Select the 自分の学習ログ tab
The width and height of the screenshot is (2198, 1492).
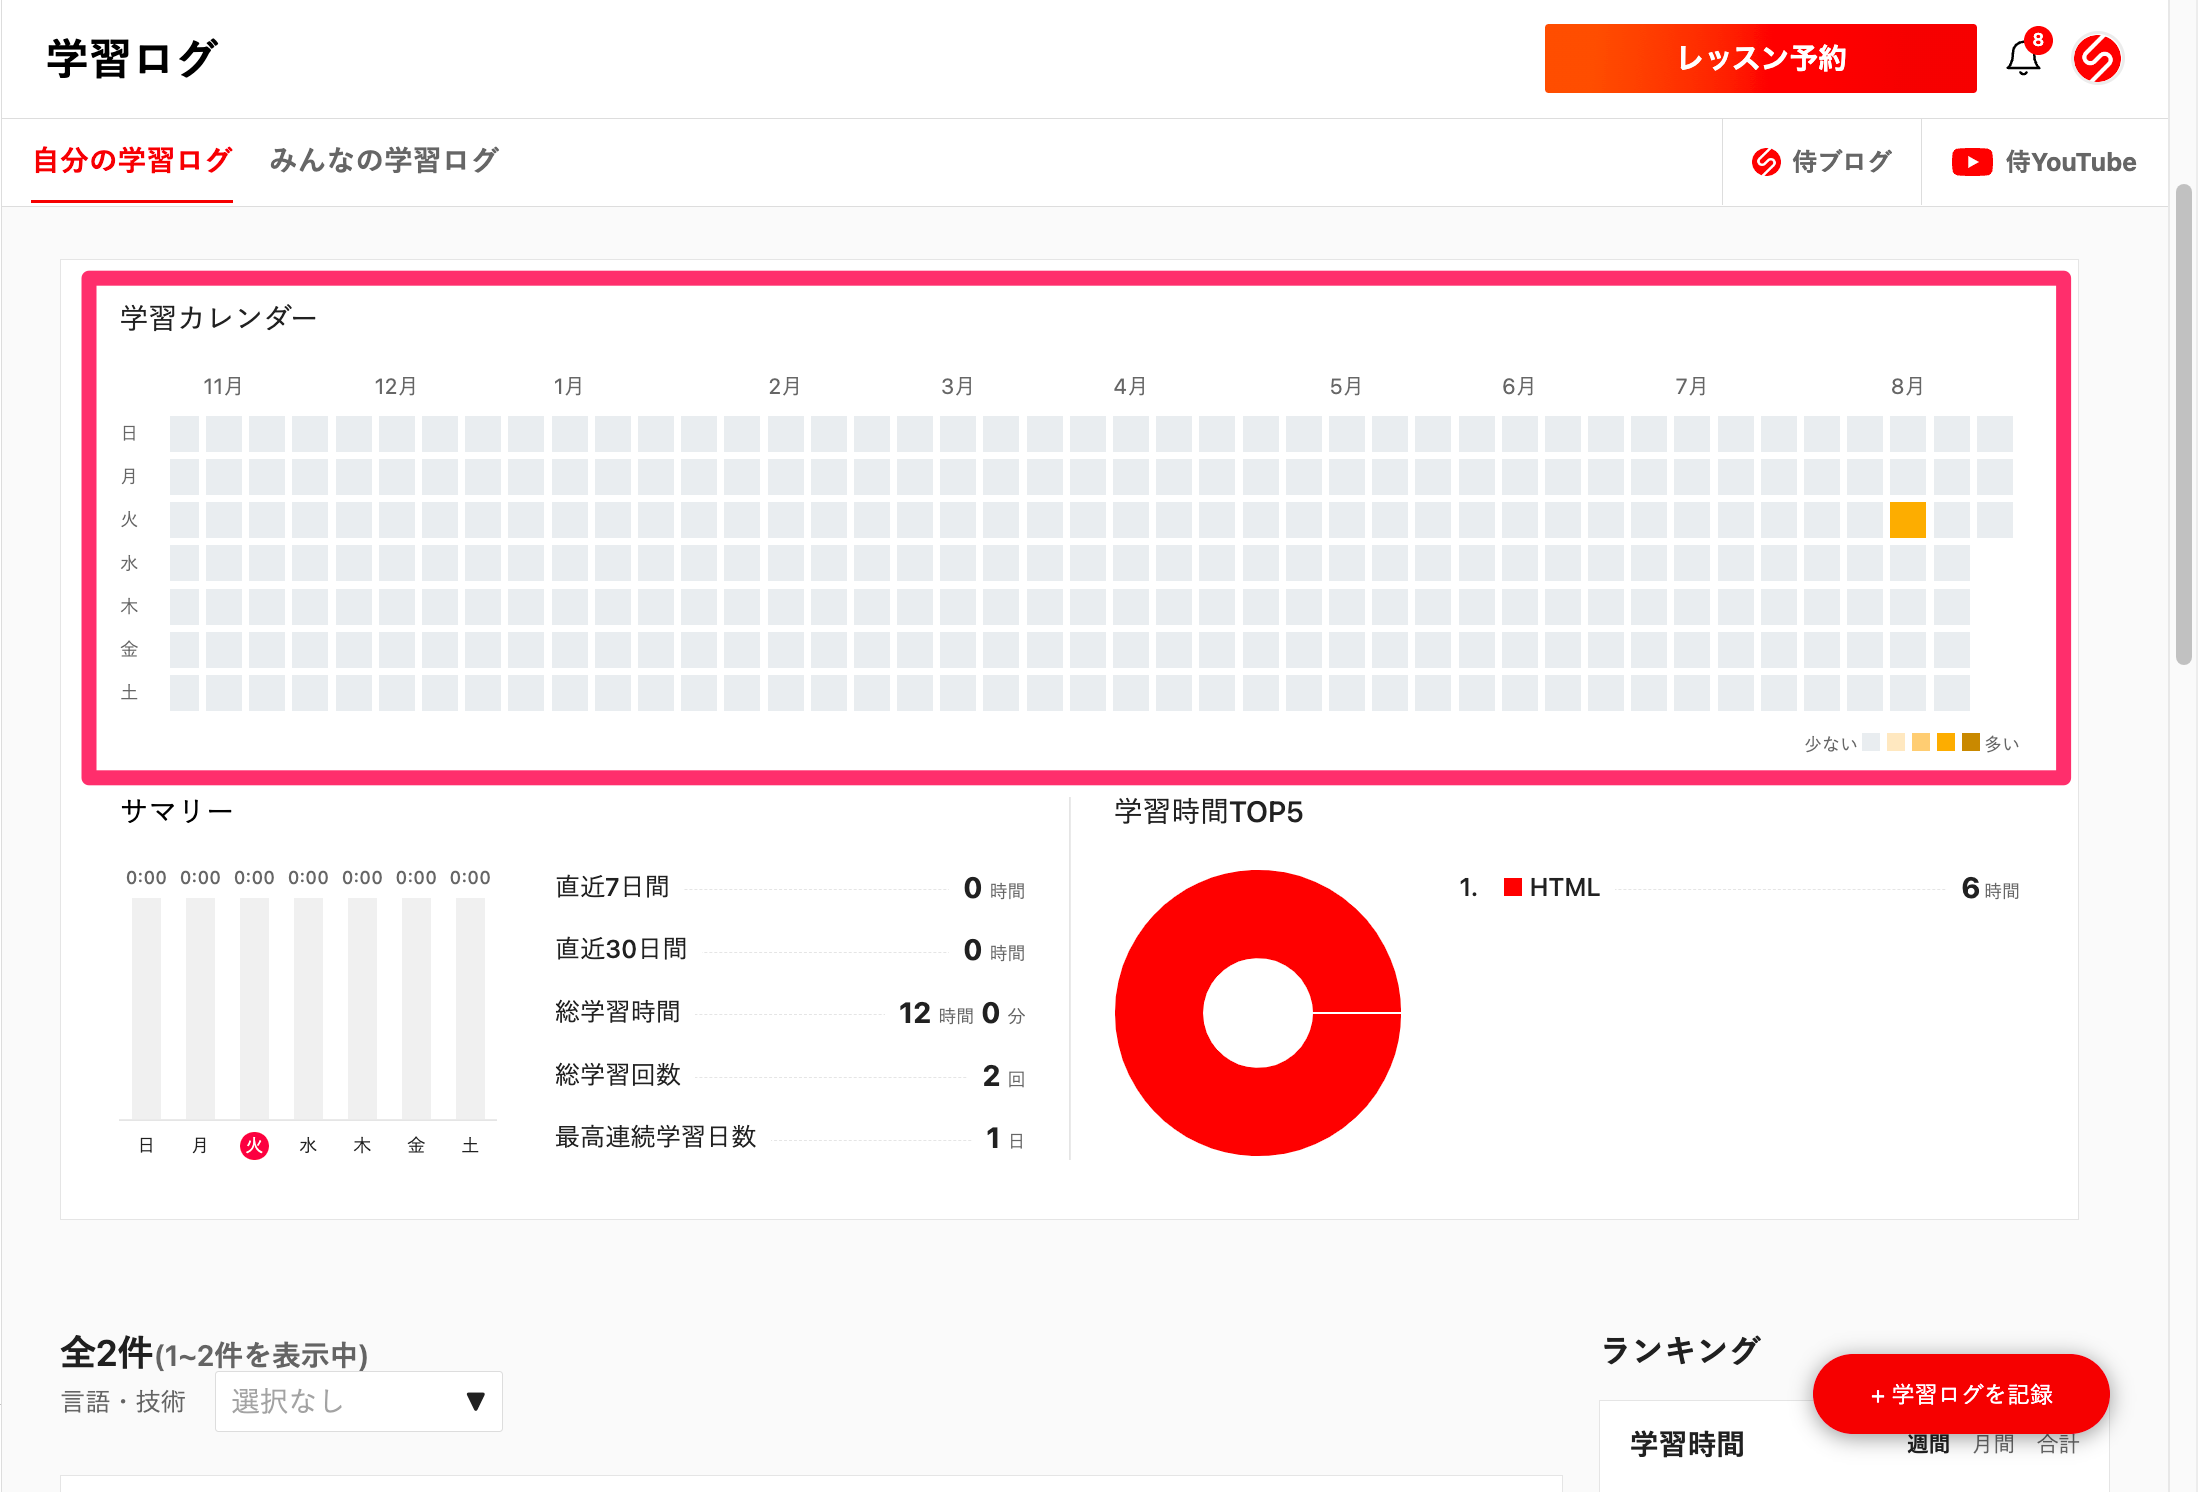132,160
